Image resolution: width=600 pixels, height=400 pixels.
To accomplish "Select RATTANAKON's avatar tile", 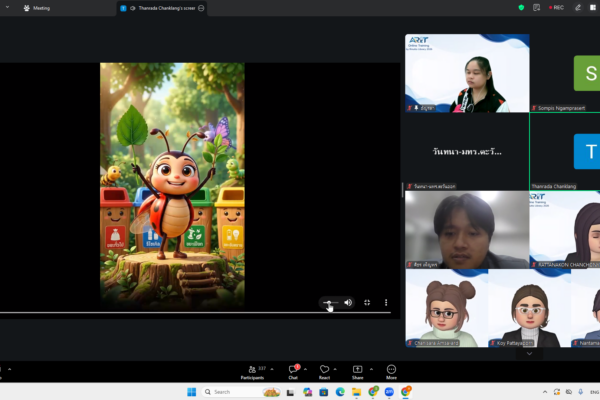I will [565, 230].
